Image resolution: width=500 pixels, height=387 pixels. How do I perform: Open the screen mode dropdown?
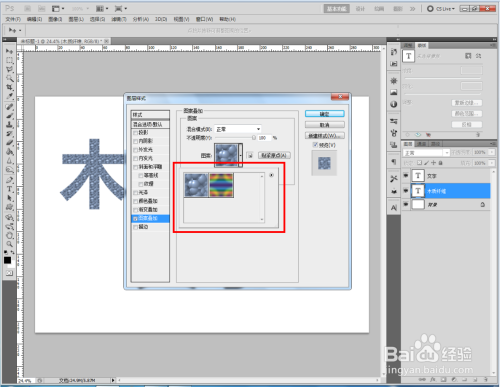pos(121,9)
